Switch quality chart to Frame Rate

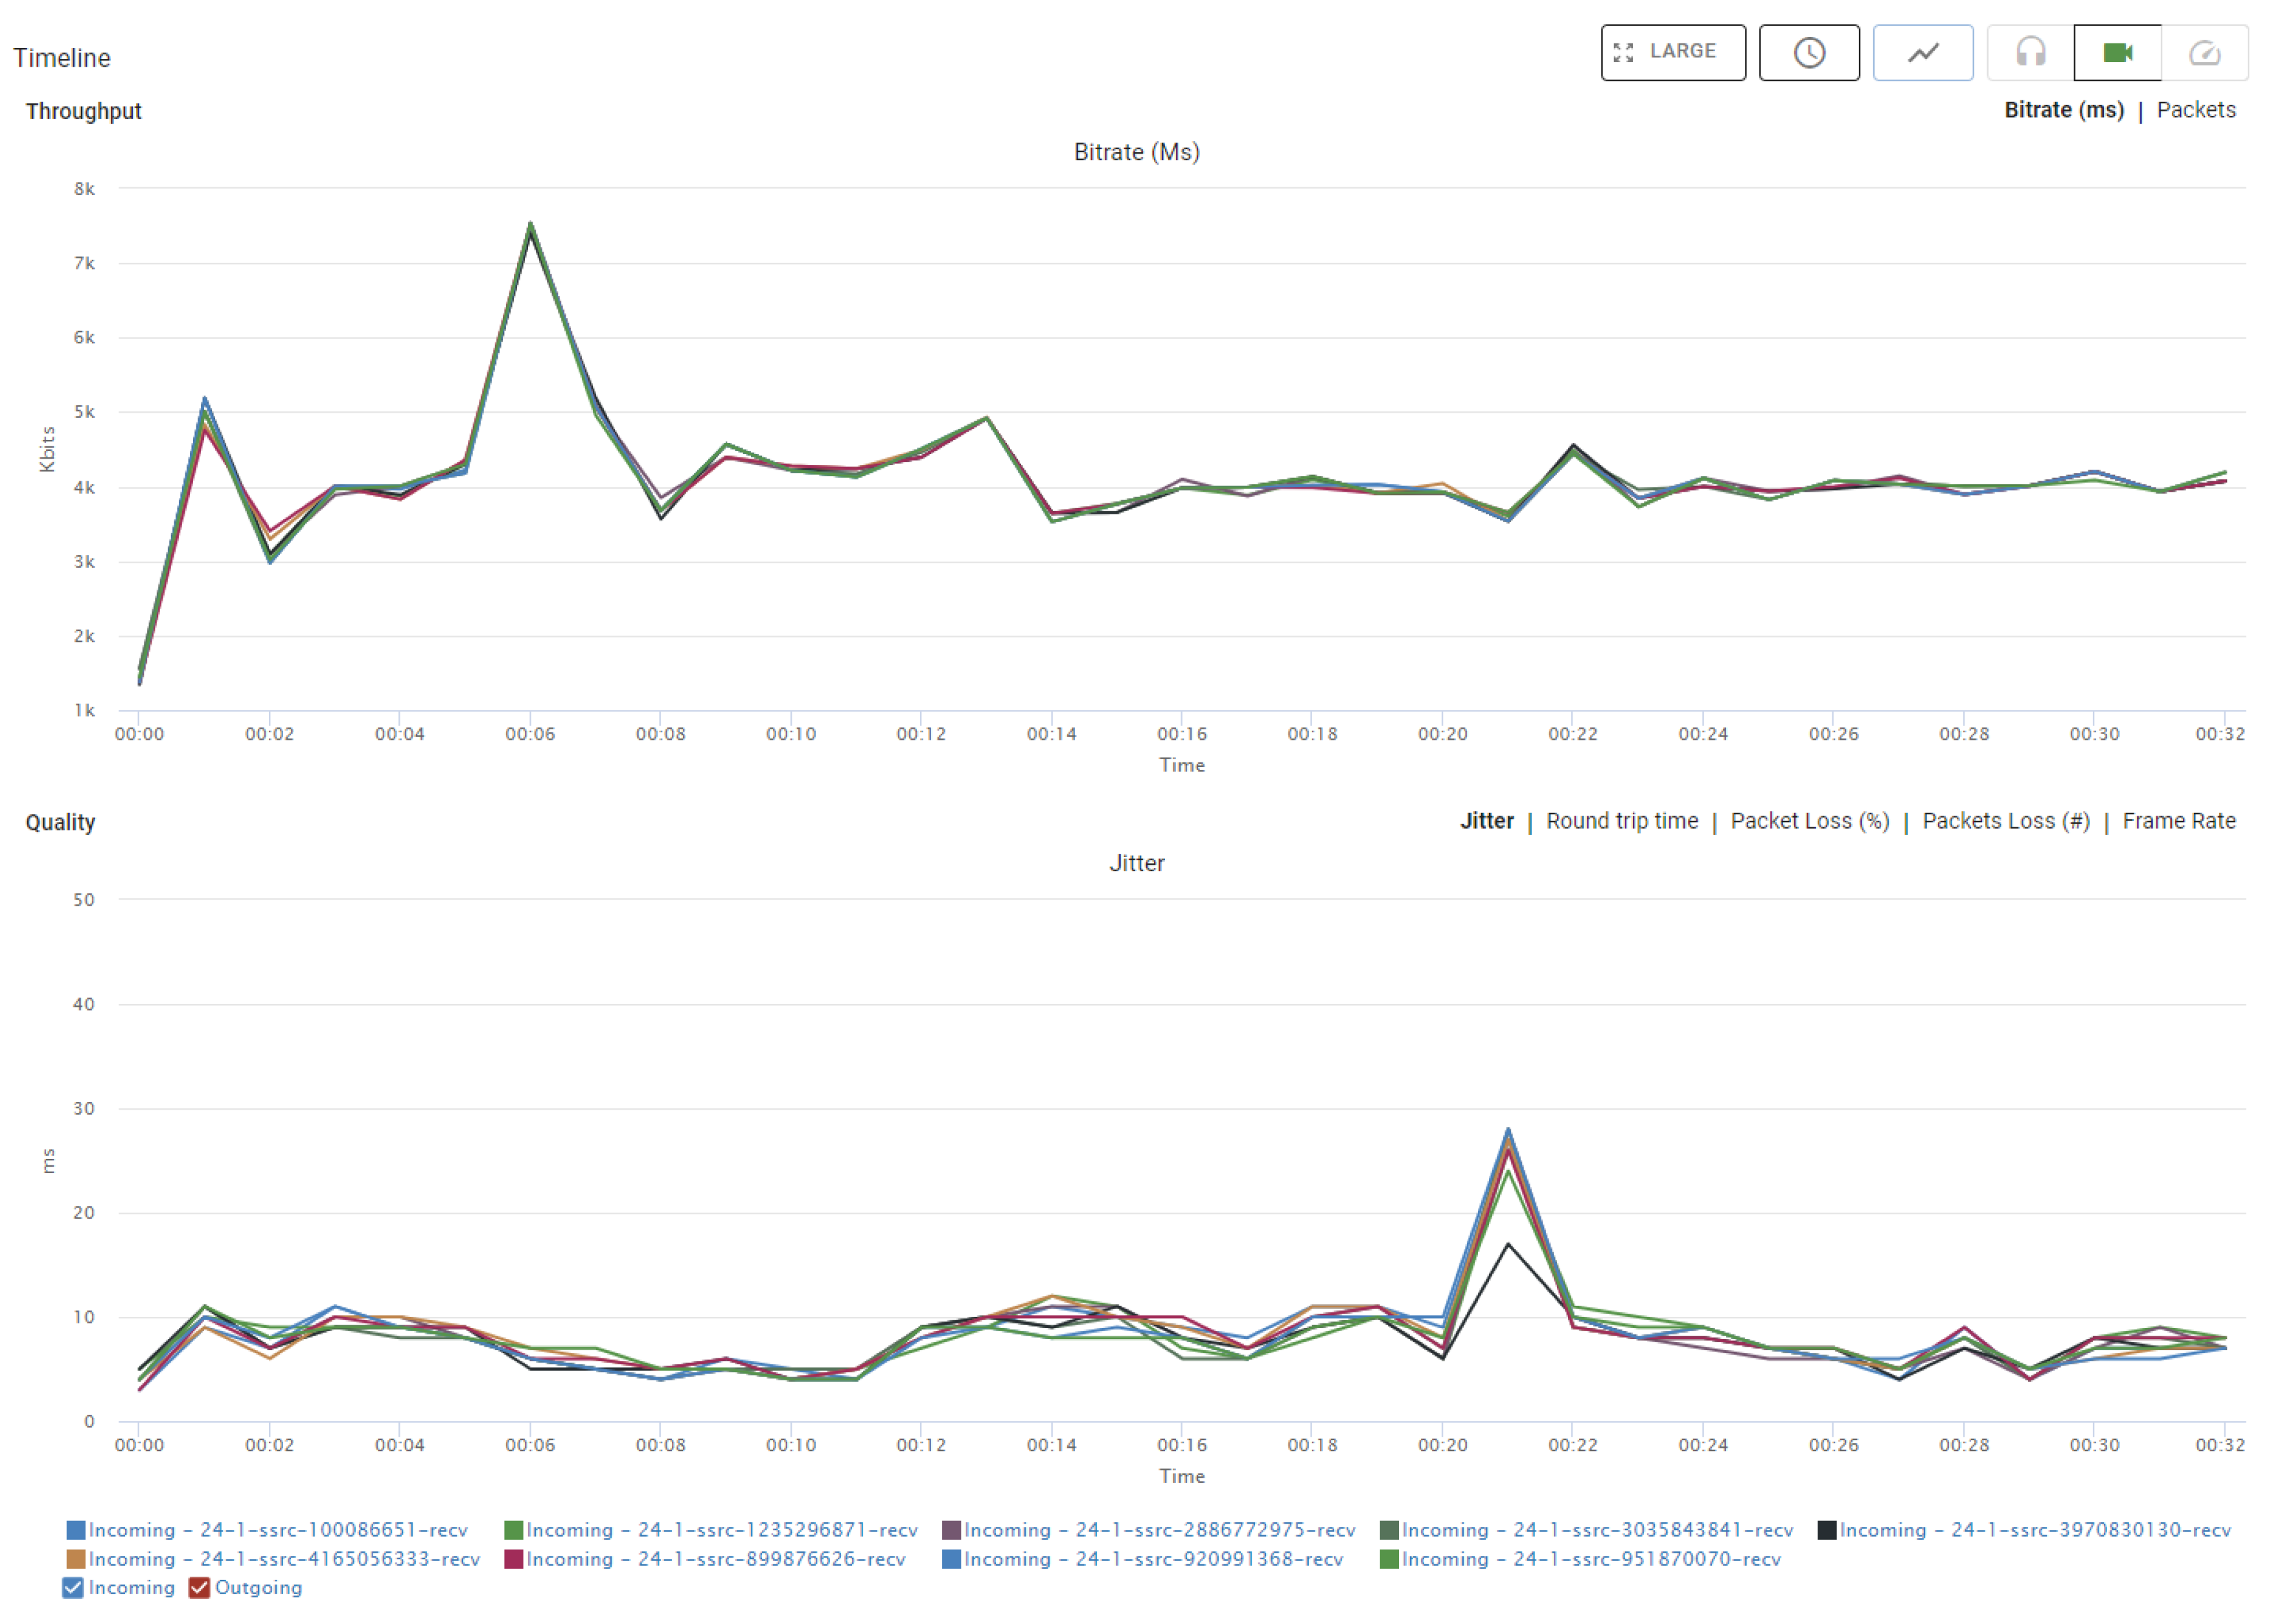2178,821
